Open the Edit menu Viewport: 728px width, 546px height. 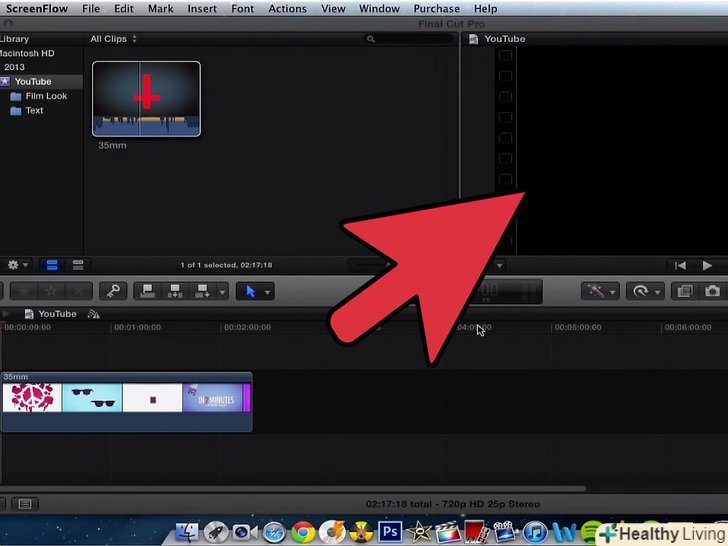(124, 8)
